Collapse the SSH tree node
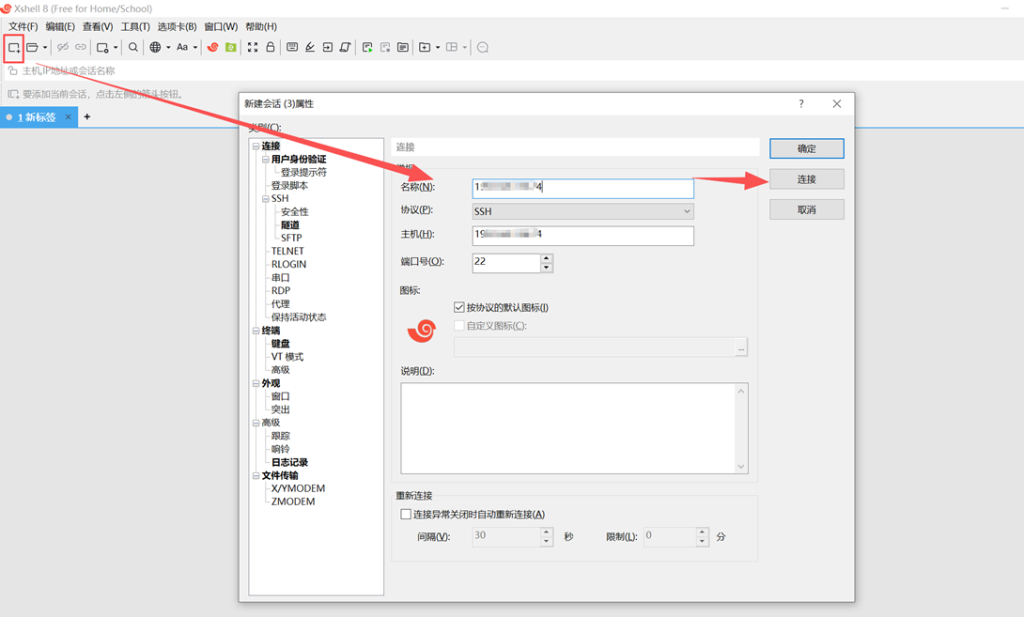The height and width of the screenshot is (617, 1024). click(x=256, y=199)
